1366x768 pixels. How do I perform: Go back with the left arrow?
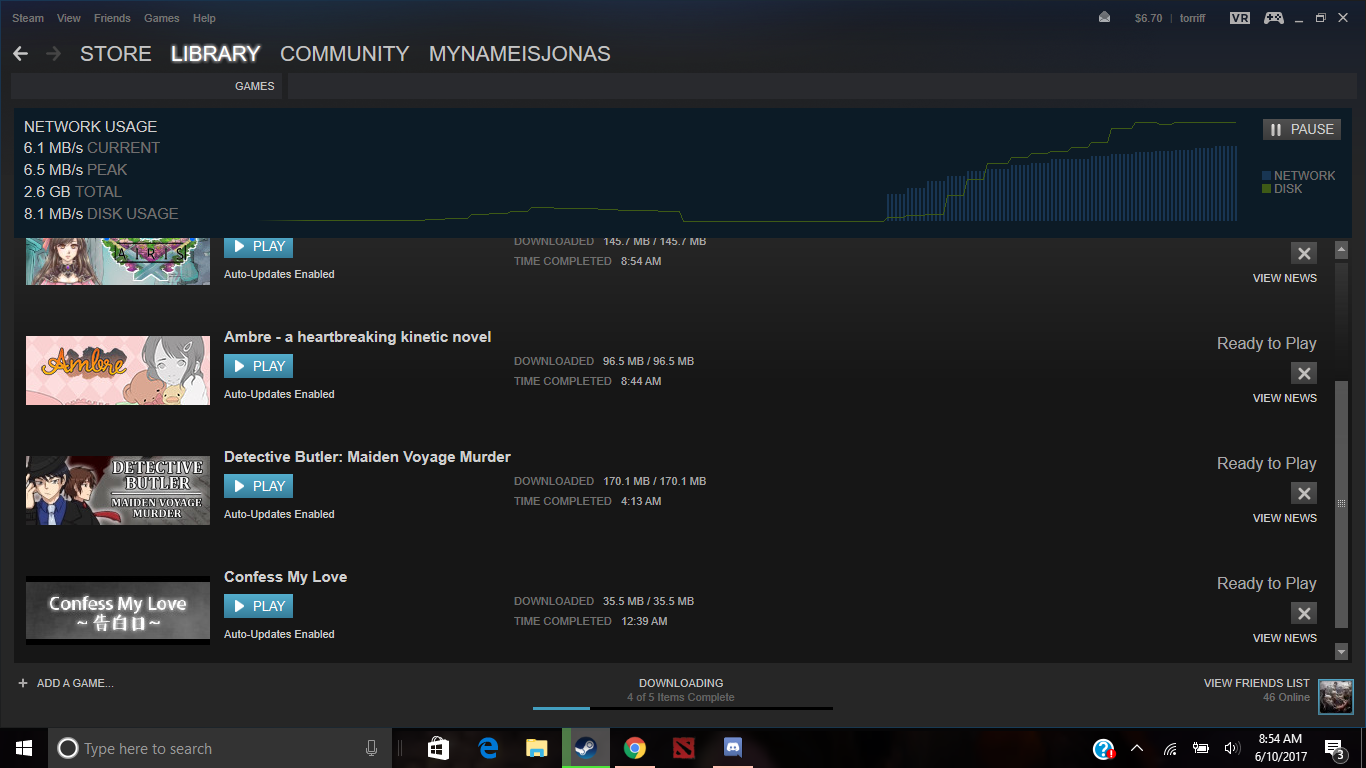(x=20, y=54)
